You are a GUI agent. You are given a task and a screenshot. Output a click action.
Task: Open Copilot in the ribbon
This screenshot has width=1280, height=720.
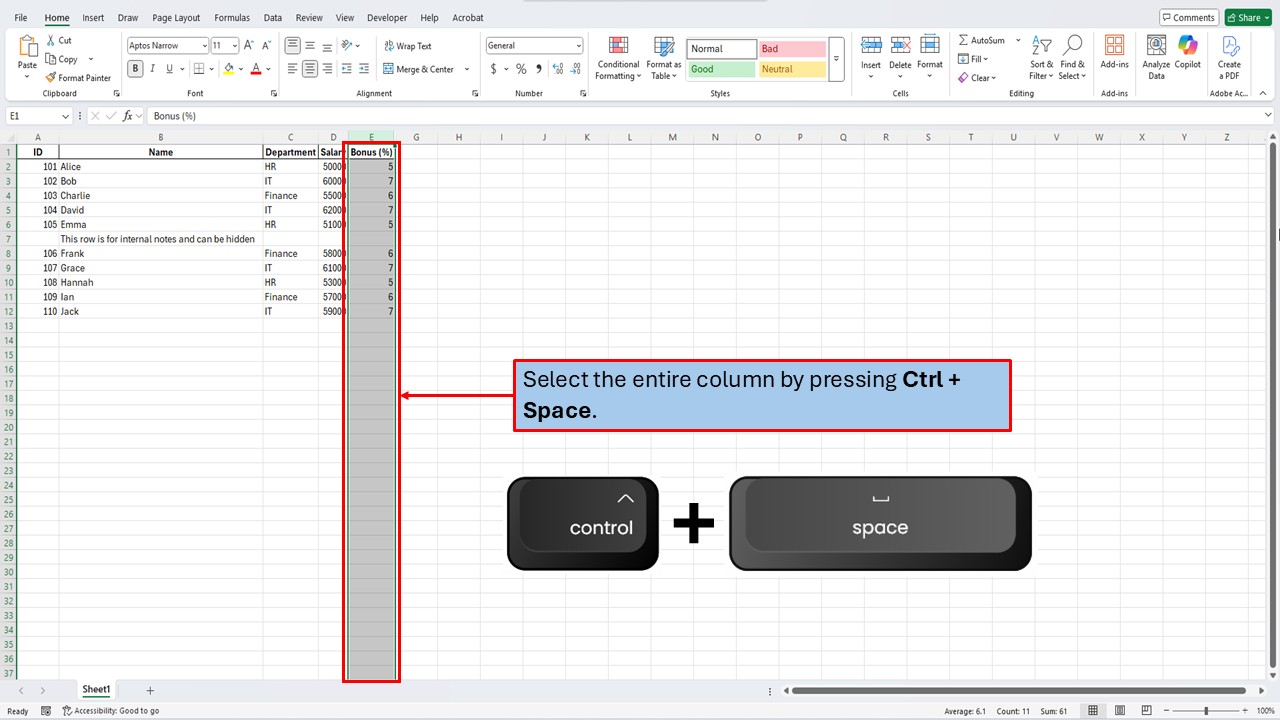pos(1187,55)
